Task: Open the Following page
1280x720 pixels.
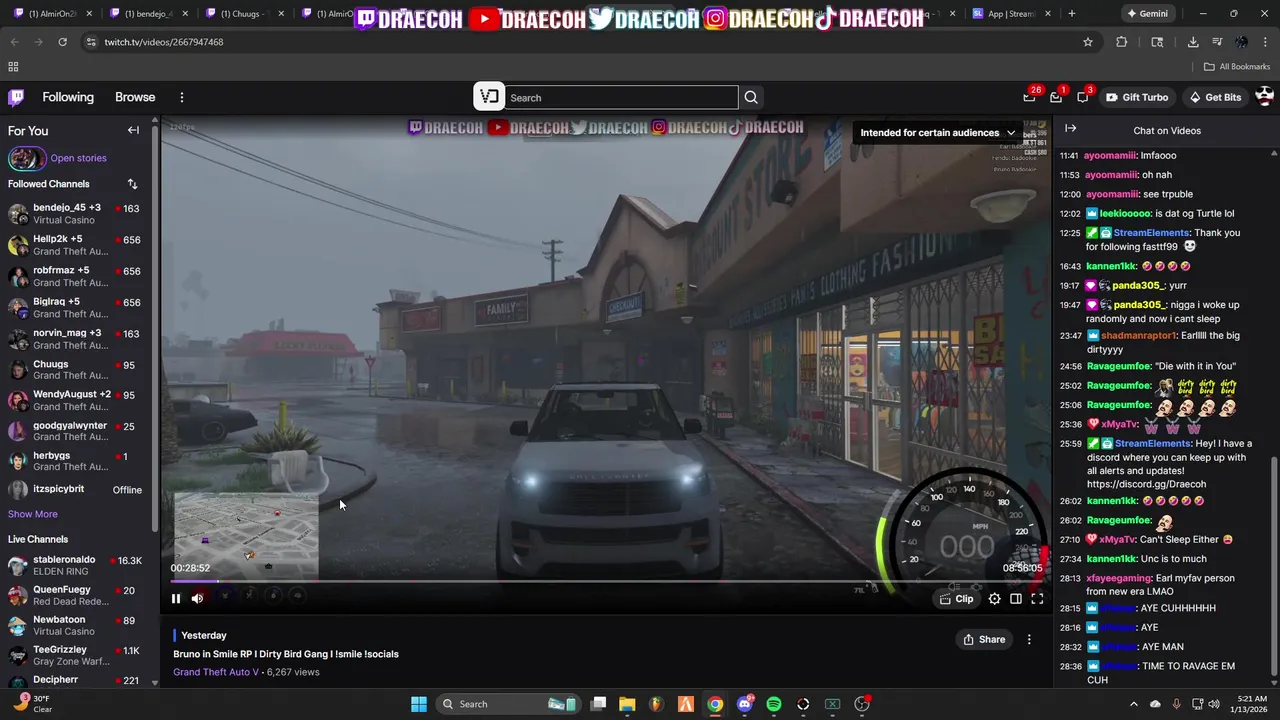Action: click(68, 97)
